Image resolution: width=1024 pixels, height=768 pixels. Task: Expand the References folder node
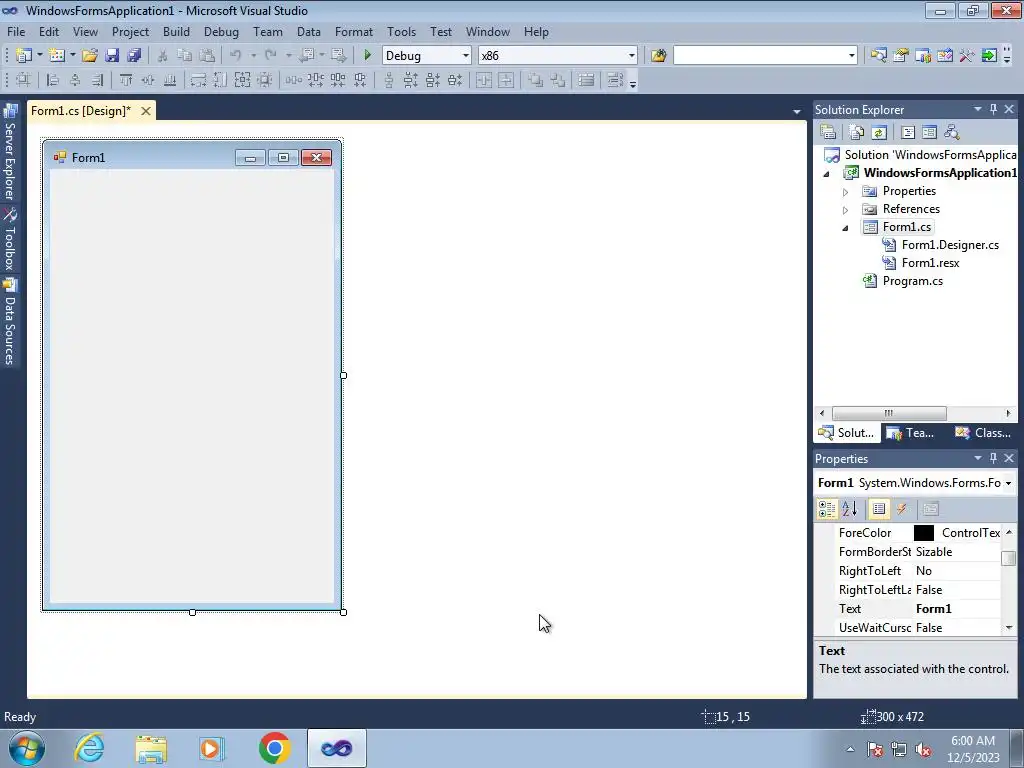click(x=845, y=210)
